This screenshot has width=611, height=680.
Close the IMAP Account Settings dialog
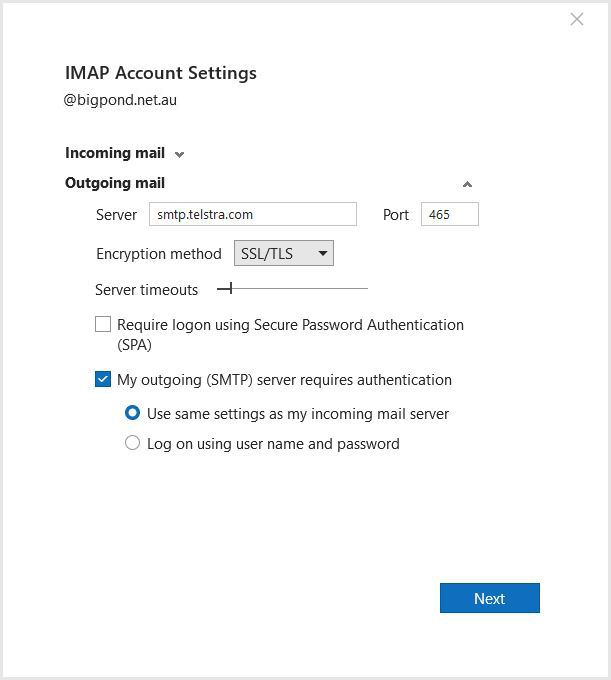(x=577, y=19)
